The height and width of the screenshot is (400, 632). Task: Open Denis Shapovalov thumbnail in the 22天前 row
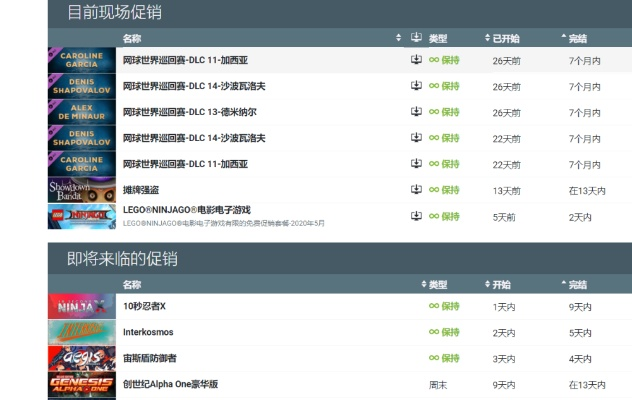tap(82, 138)
